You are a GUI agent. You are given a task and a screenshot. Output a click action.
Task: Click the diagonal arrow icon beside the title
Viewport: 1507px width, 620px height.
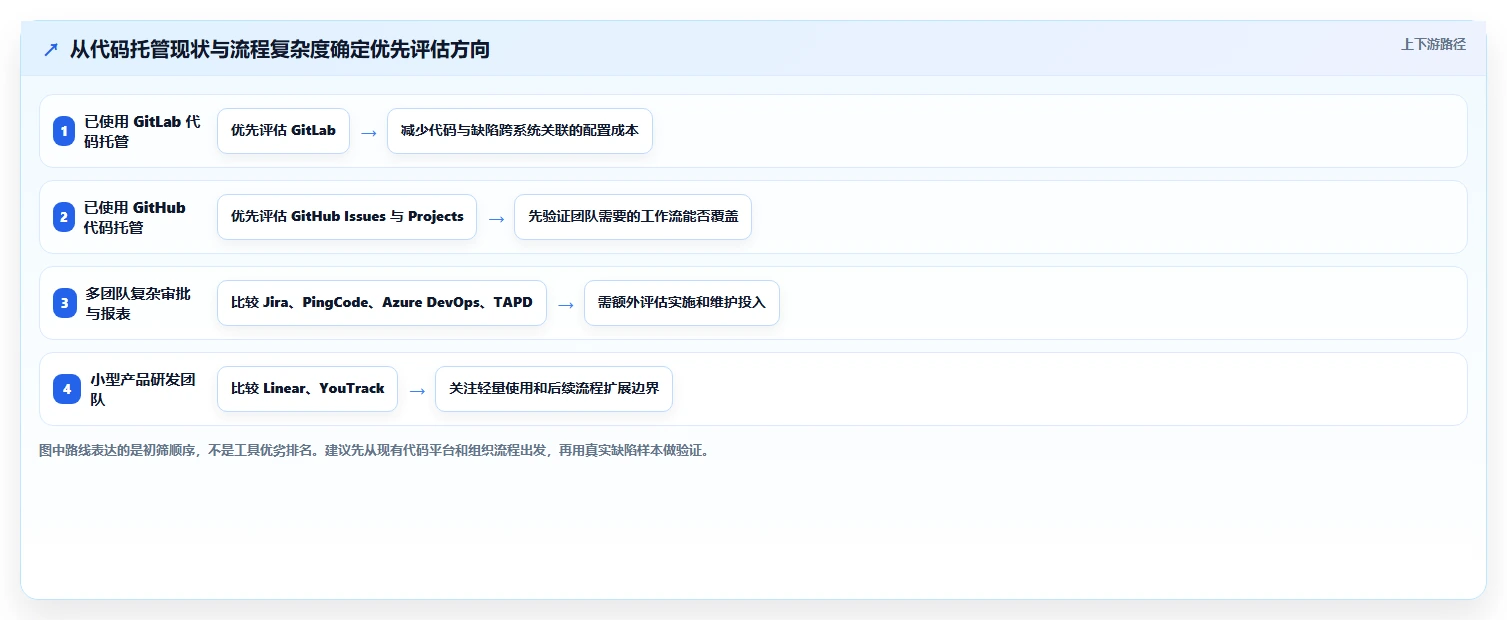click(x=51, y=50)
